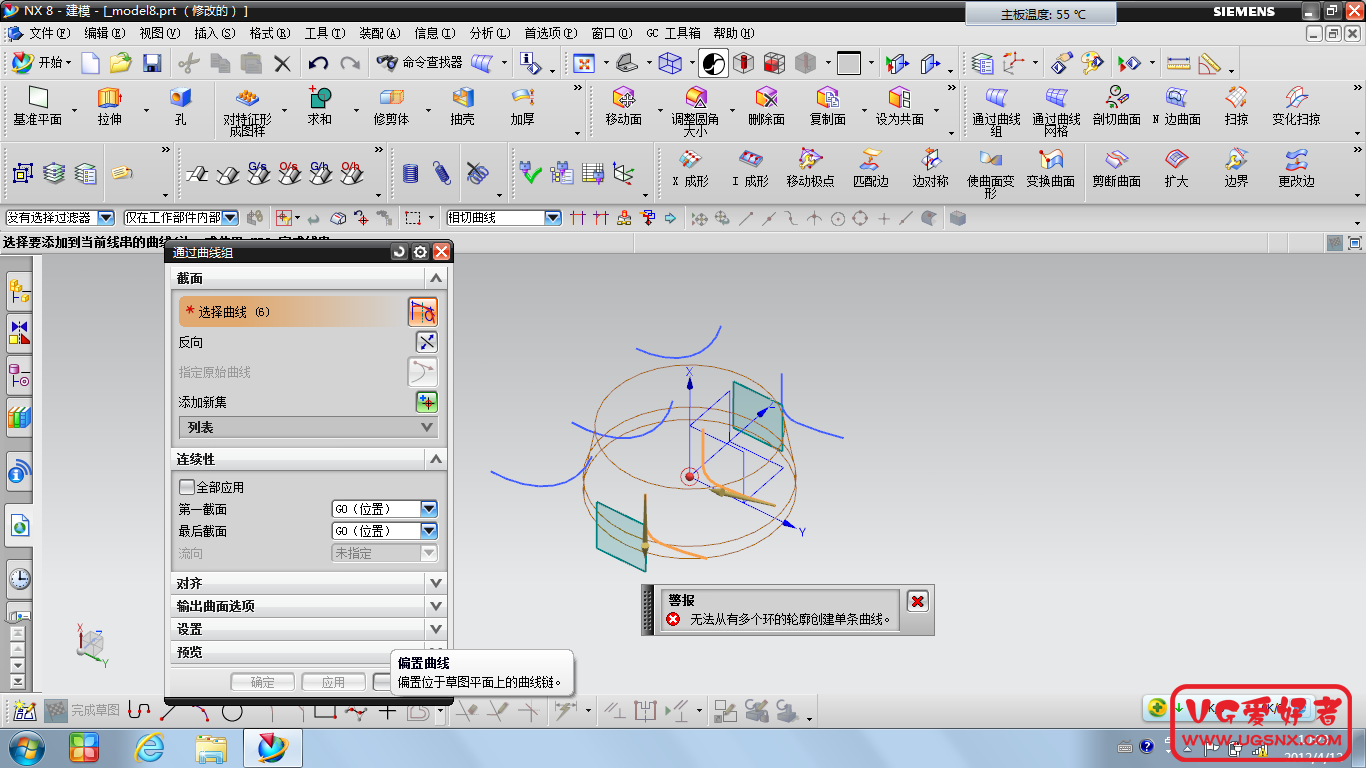
Task: Click the 添加新集 add new set icon
Action: coord(427,402)
